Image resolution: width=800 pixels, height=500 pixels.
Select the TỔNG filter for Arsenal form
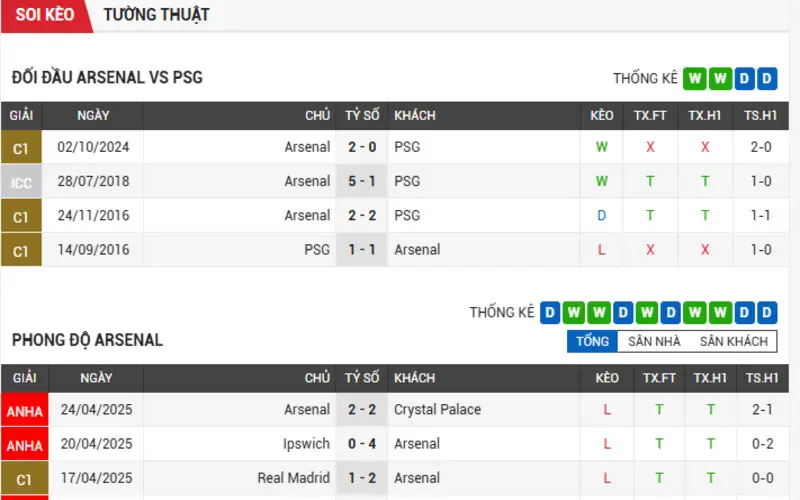click(x=592, y=341)
